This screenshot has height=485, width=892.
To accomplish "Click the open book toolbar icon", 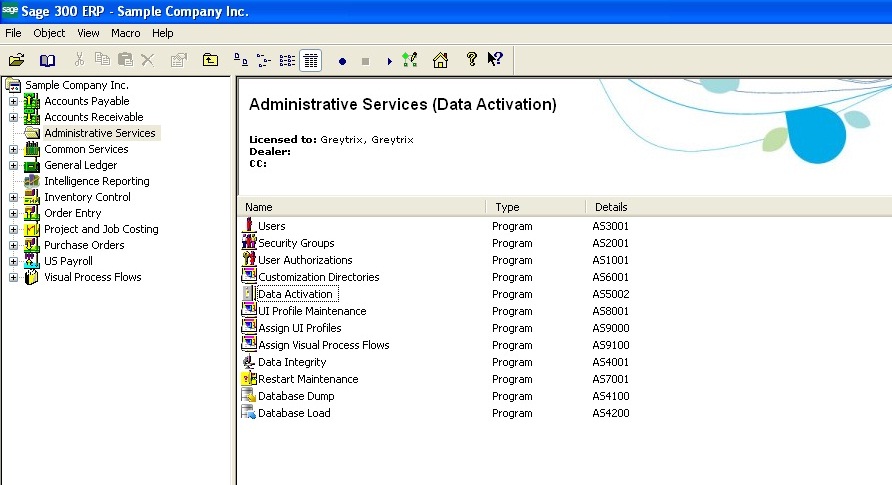I will click(47, 60).
